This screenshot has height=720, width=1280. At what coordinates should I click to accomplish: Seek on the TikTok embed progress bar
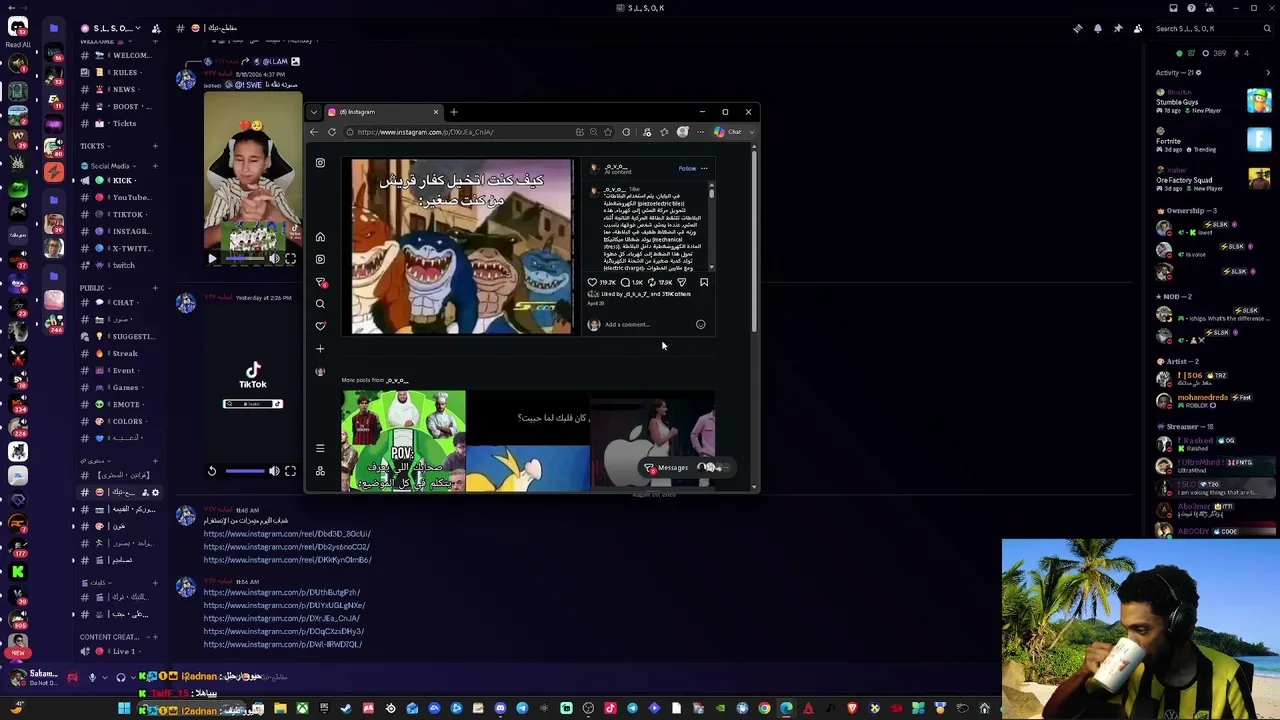coord(245,471)
